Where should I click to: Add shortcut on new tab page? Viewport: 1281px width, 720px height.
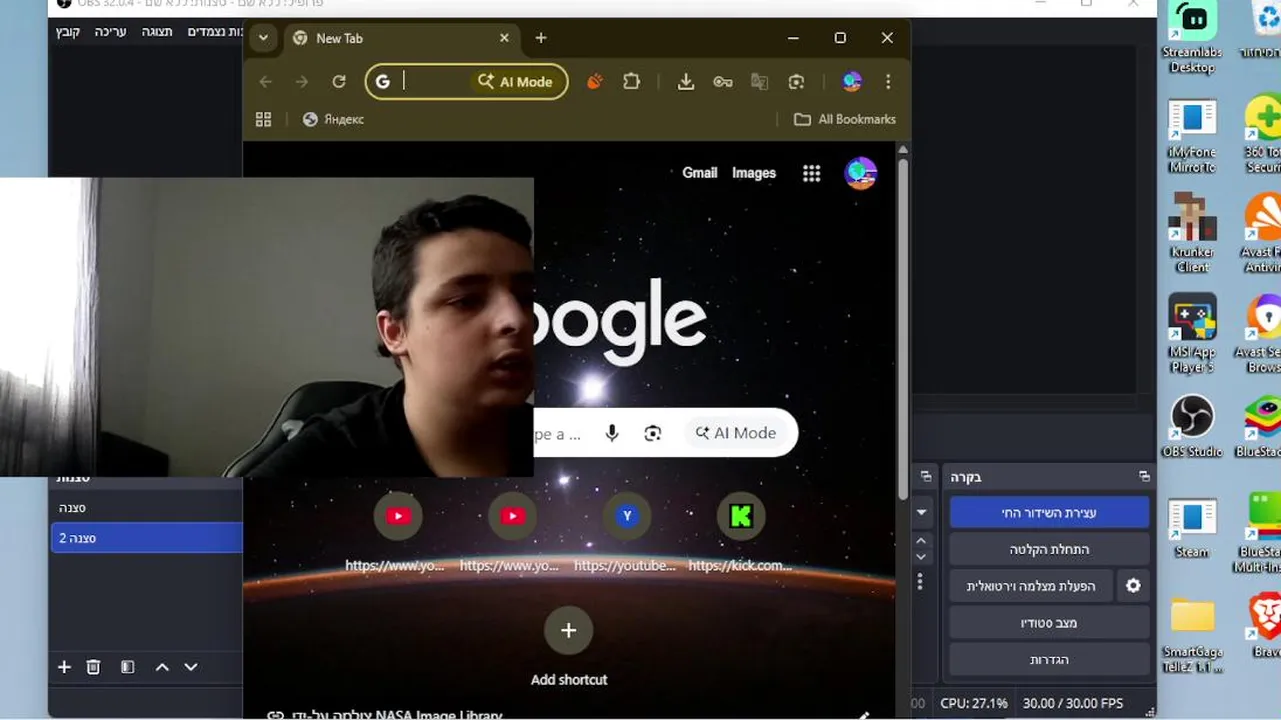tap(569, 647)
